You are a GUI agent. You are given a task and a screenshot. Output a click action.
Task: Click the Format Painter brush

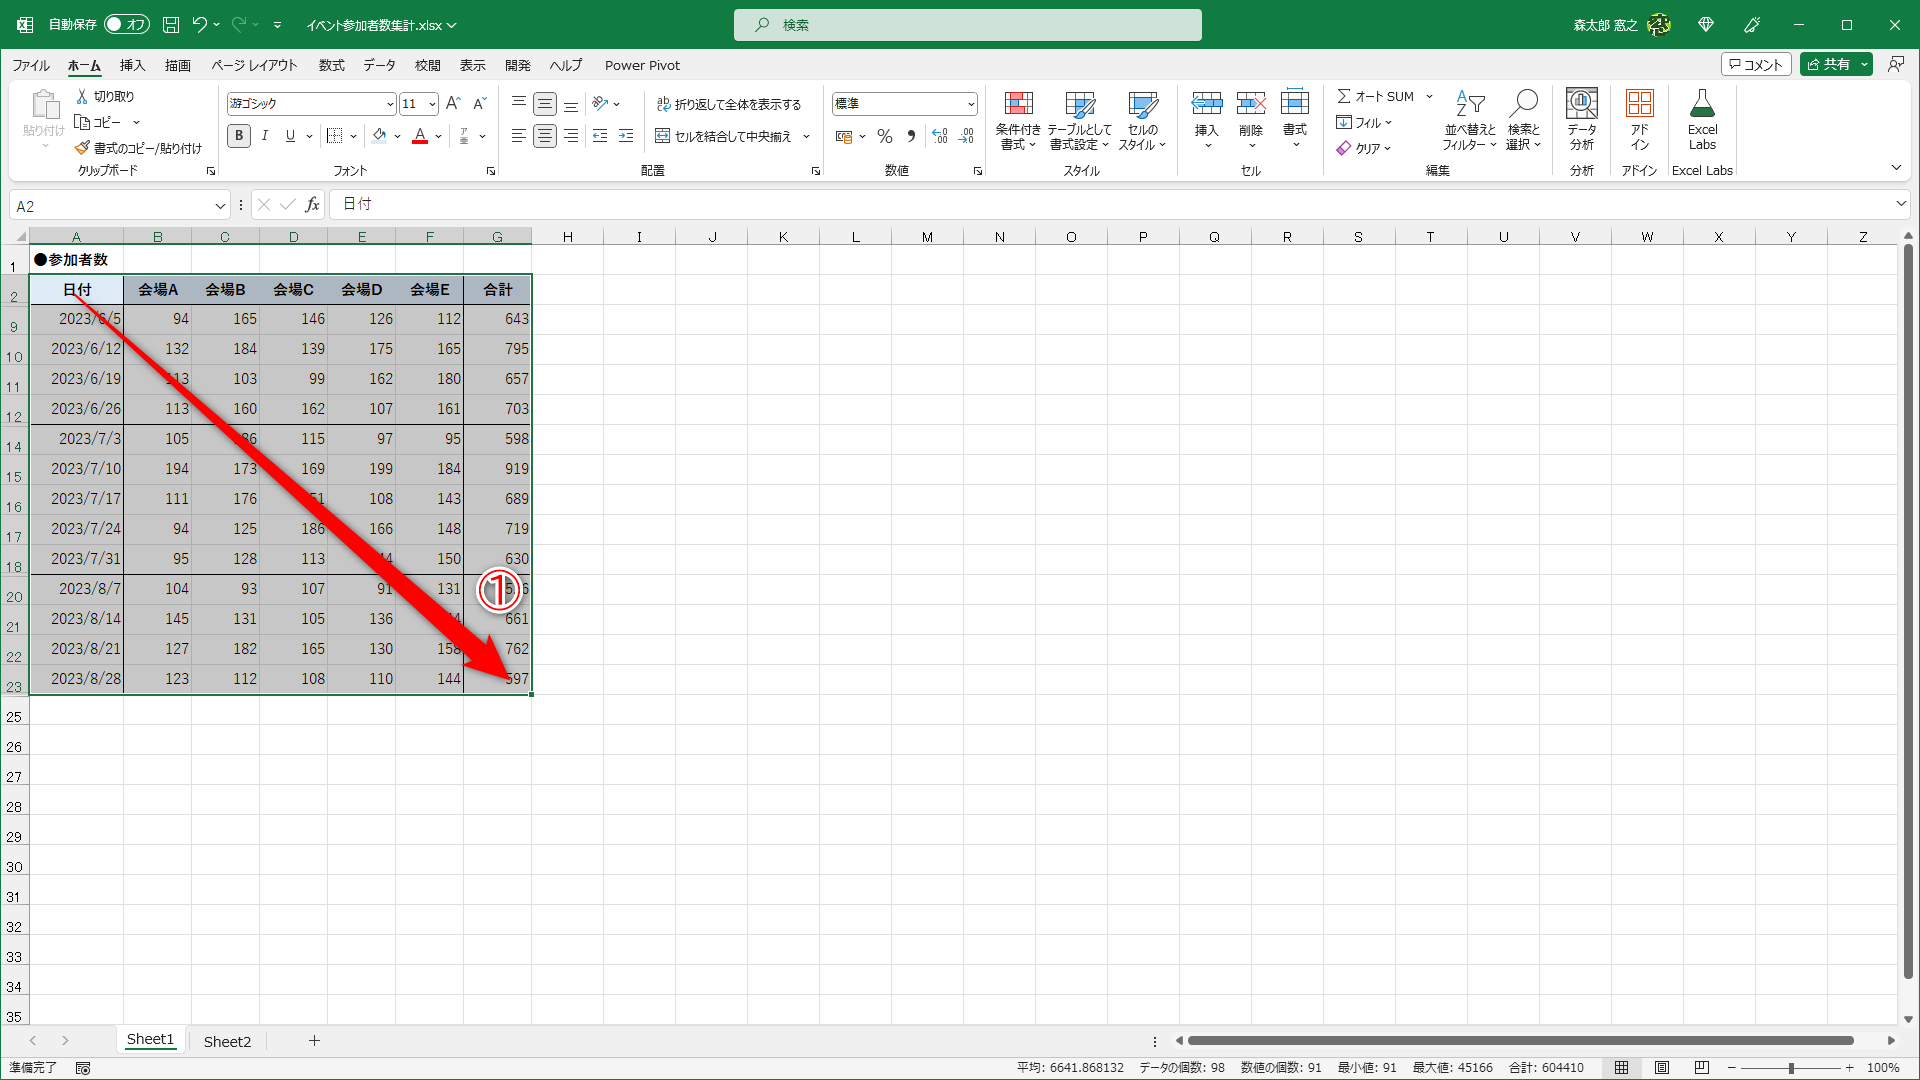(x=83, y=148)
